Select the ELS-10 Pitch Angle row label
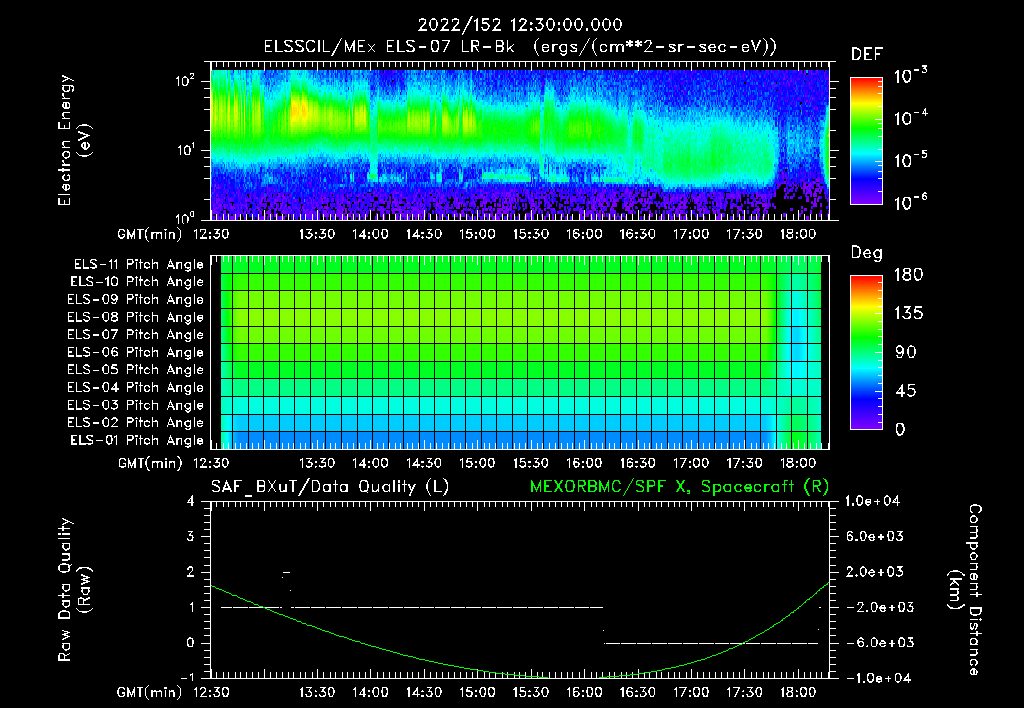This screenshot has height=708, width=1024. tap(137, 282)
